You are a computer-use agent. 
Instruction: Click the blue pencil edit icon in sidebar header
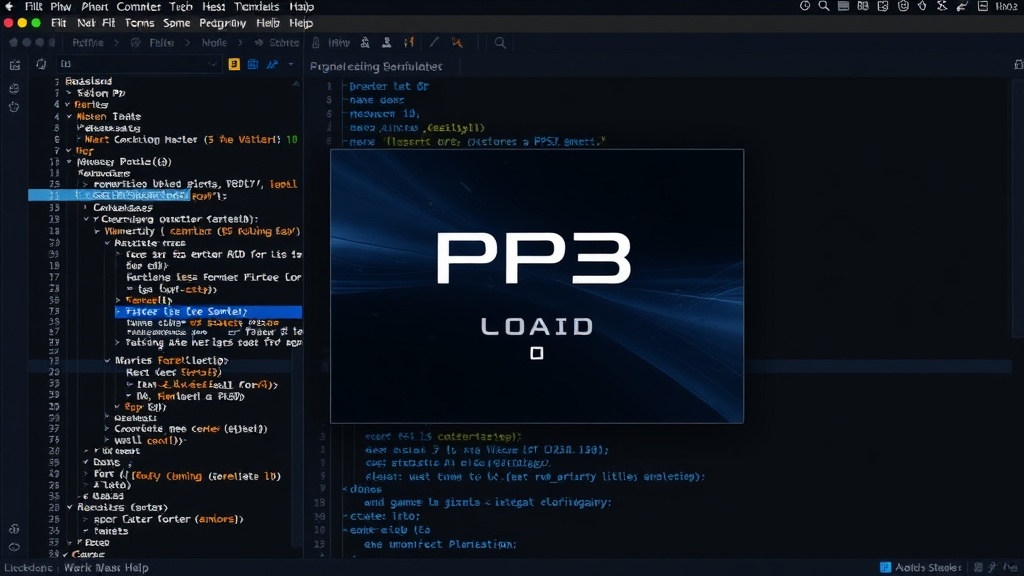click(x=272, y=64)
